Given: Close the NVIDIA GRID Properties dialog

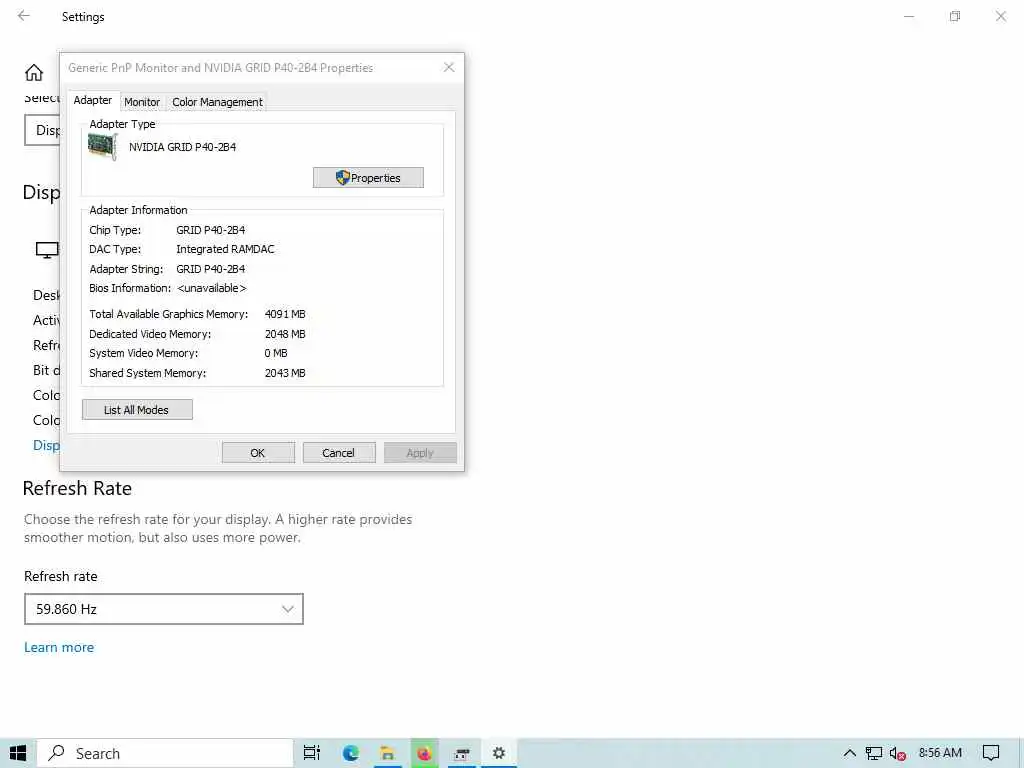Looking at the screenshot, I should coord(449,67).
